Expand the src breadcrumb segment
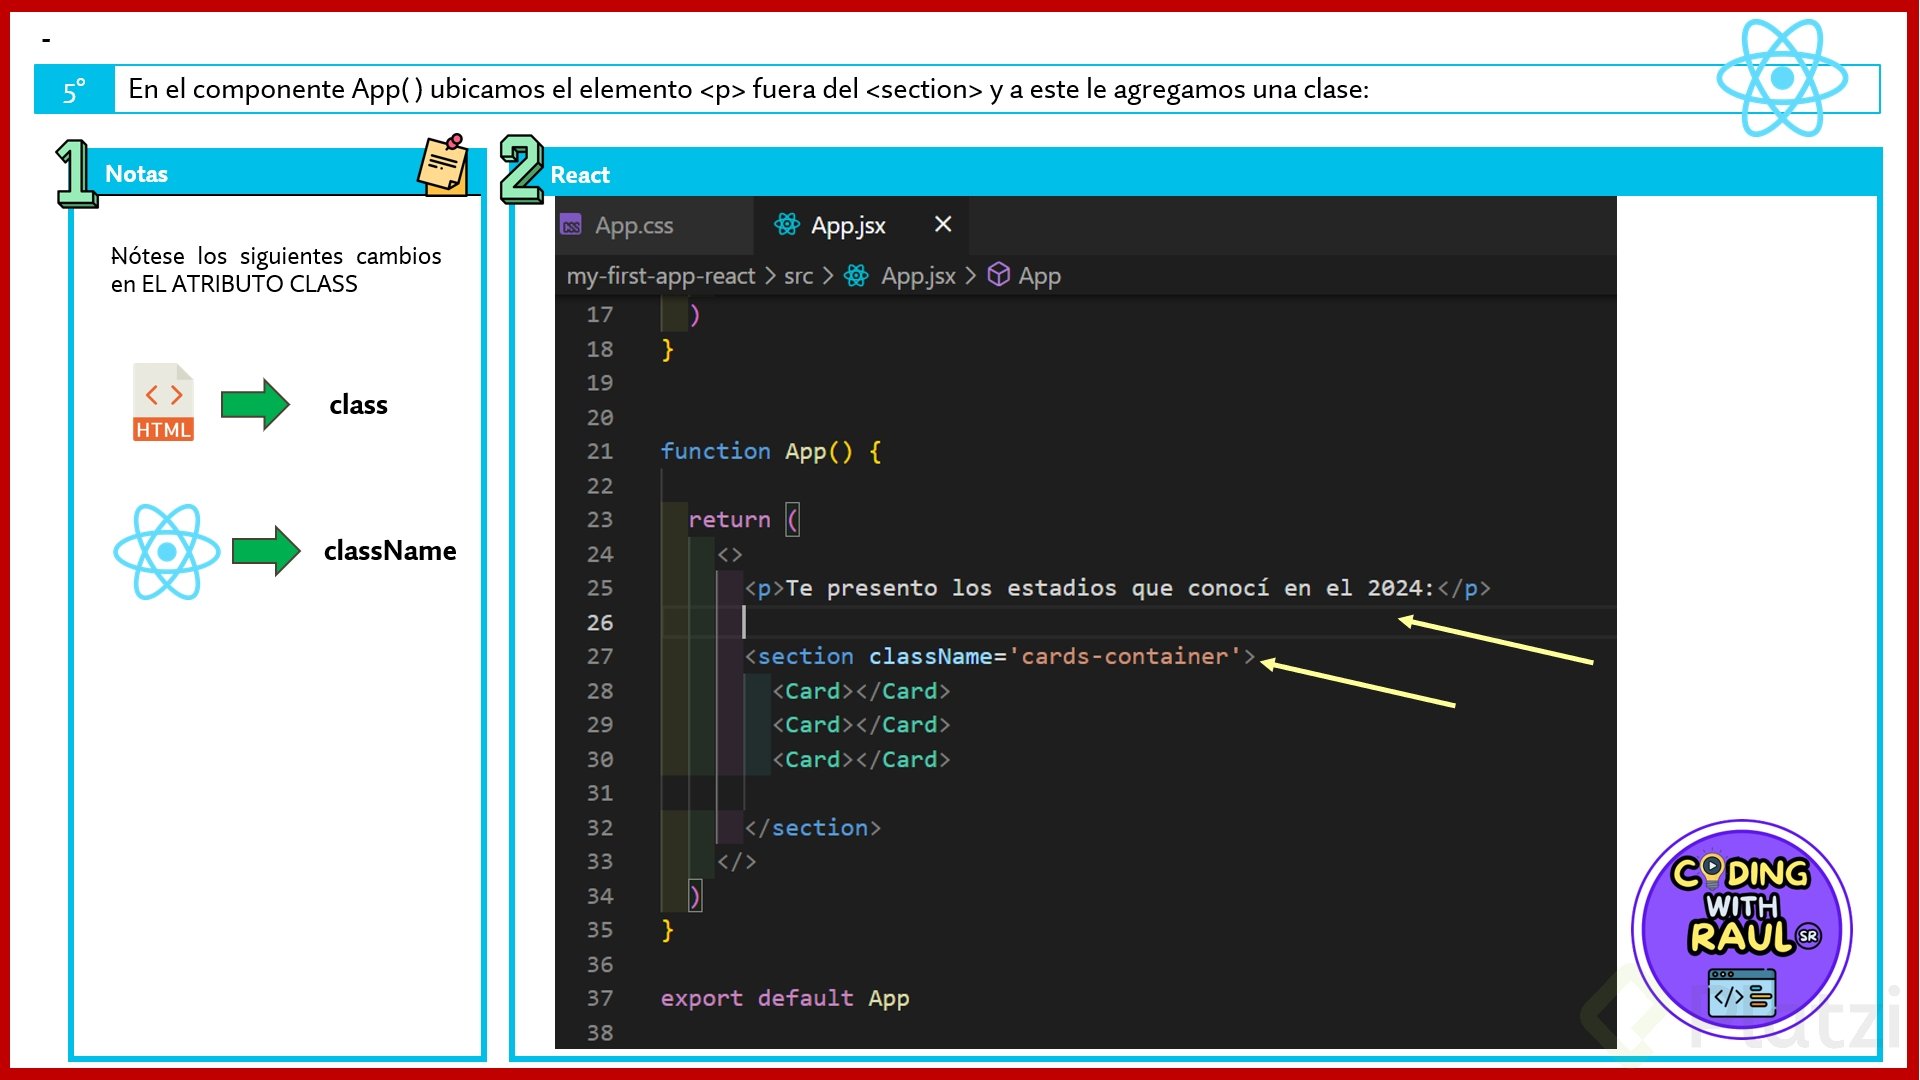This screenshot has width=1920, height=1080. tap(798, 276)
